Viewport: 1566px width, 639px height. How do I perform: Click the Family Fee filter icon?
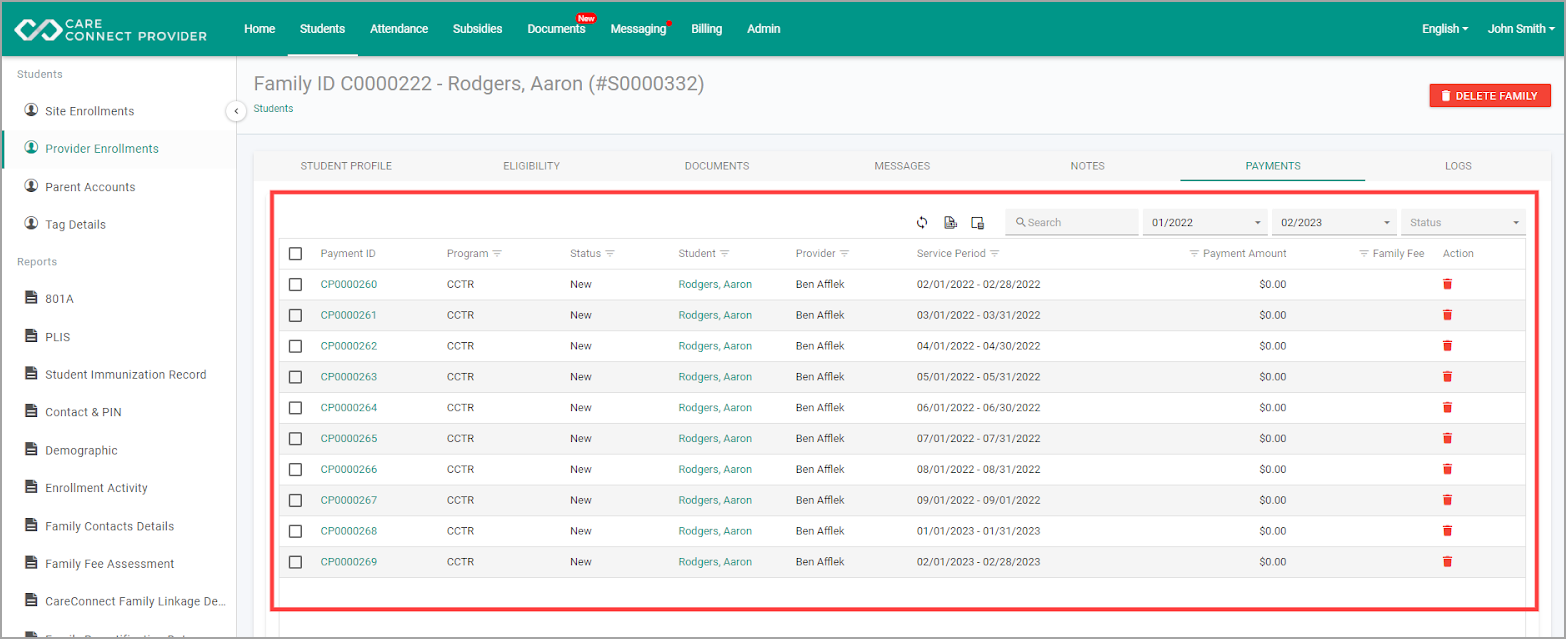point(1364,254)
